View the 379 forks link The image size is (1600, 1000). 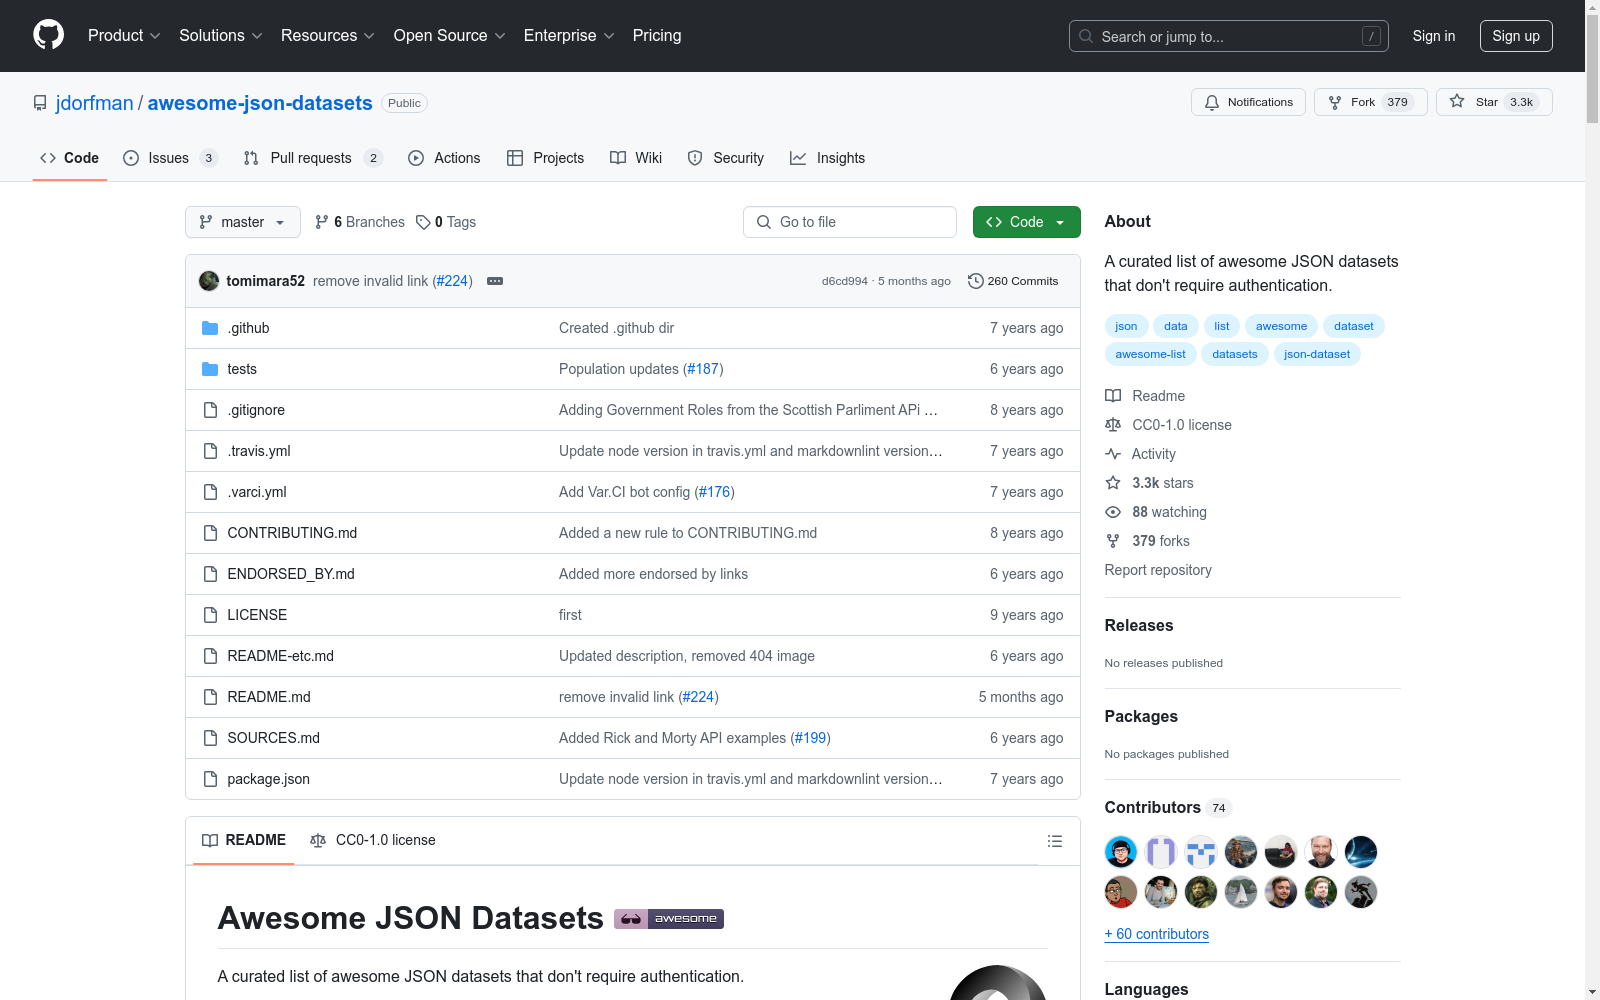tap(1147, 541)
